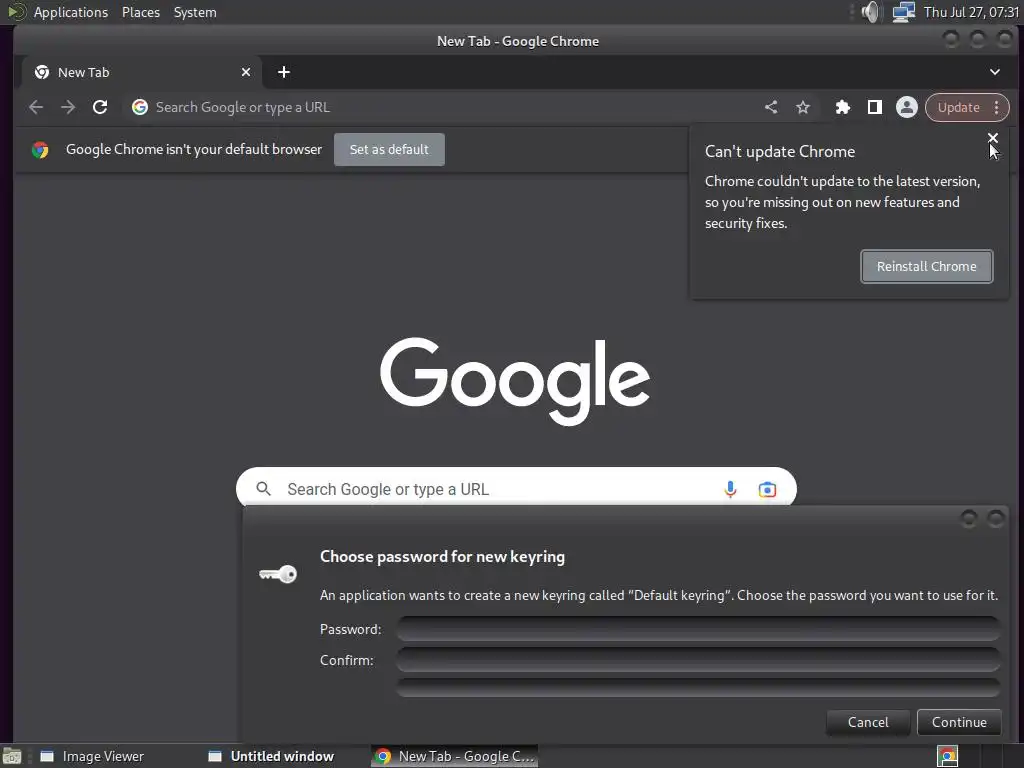Click Continue in the keyring dialog
Image resolution: width=1024 pixels, height=768 pixels.
[959, 722]
